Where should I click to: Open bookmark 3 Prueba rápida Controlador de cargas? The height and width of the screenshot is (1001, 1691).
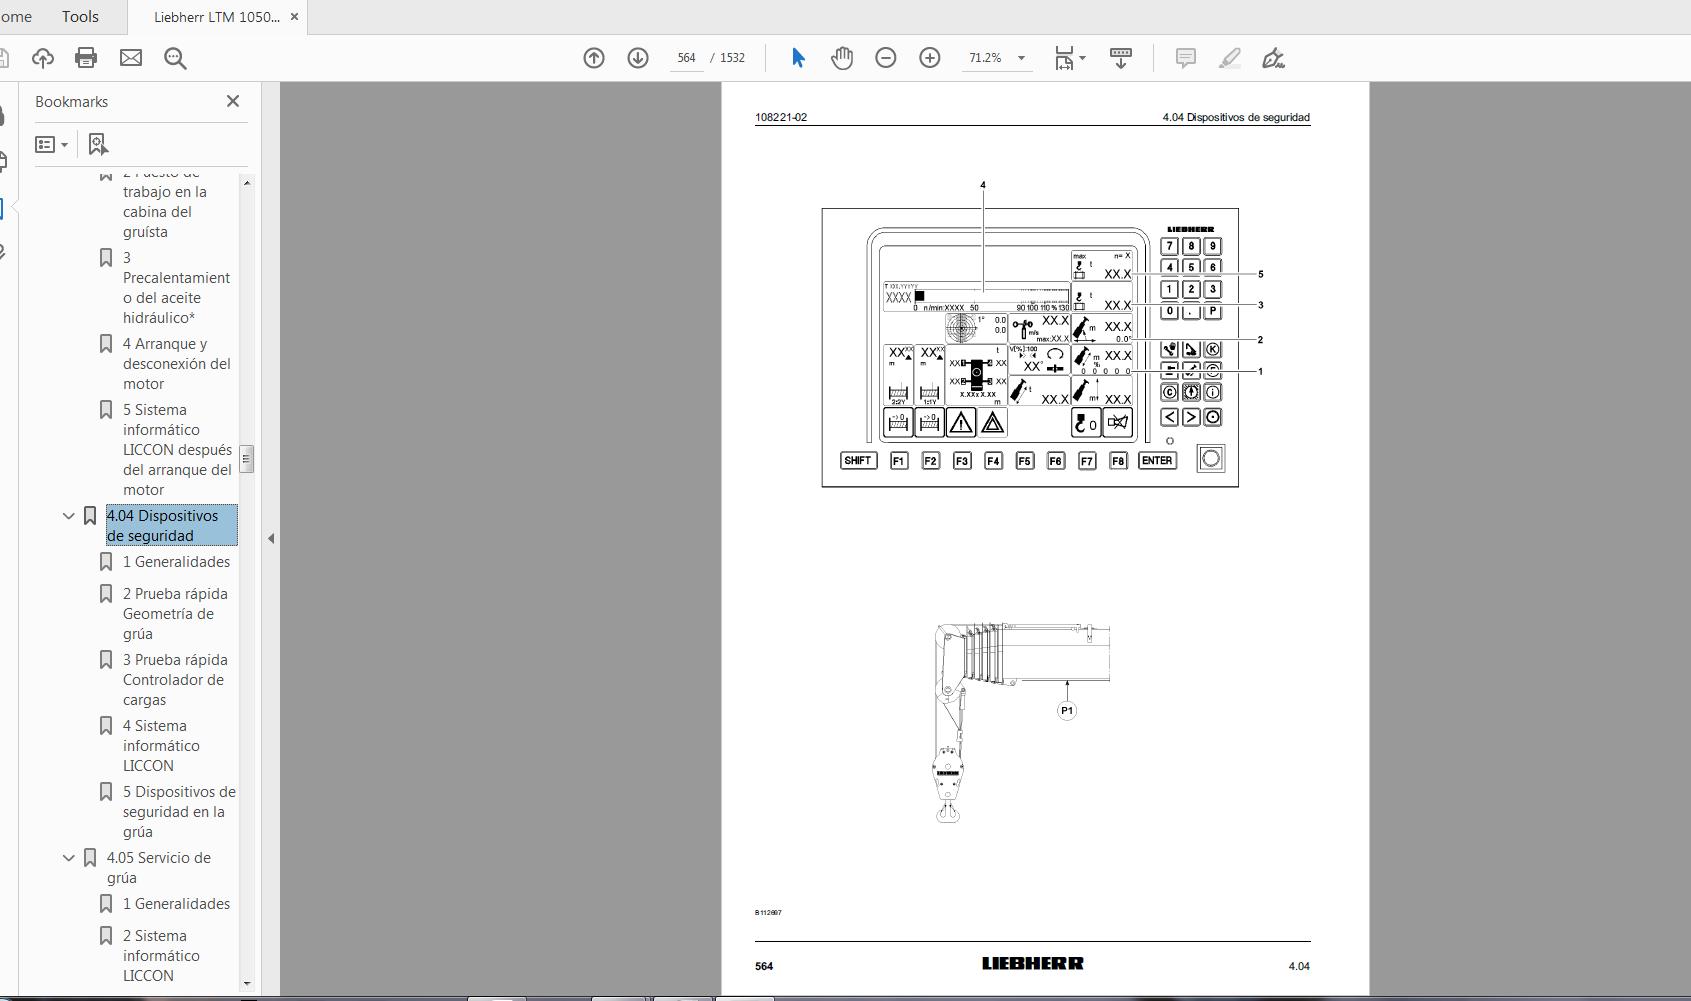coord(174,680)
